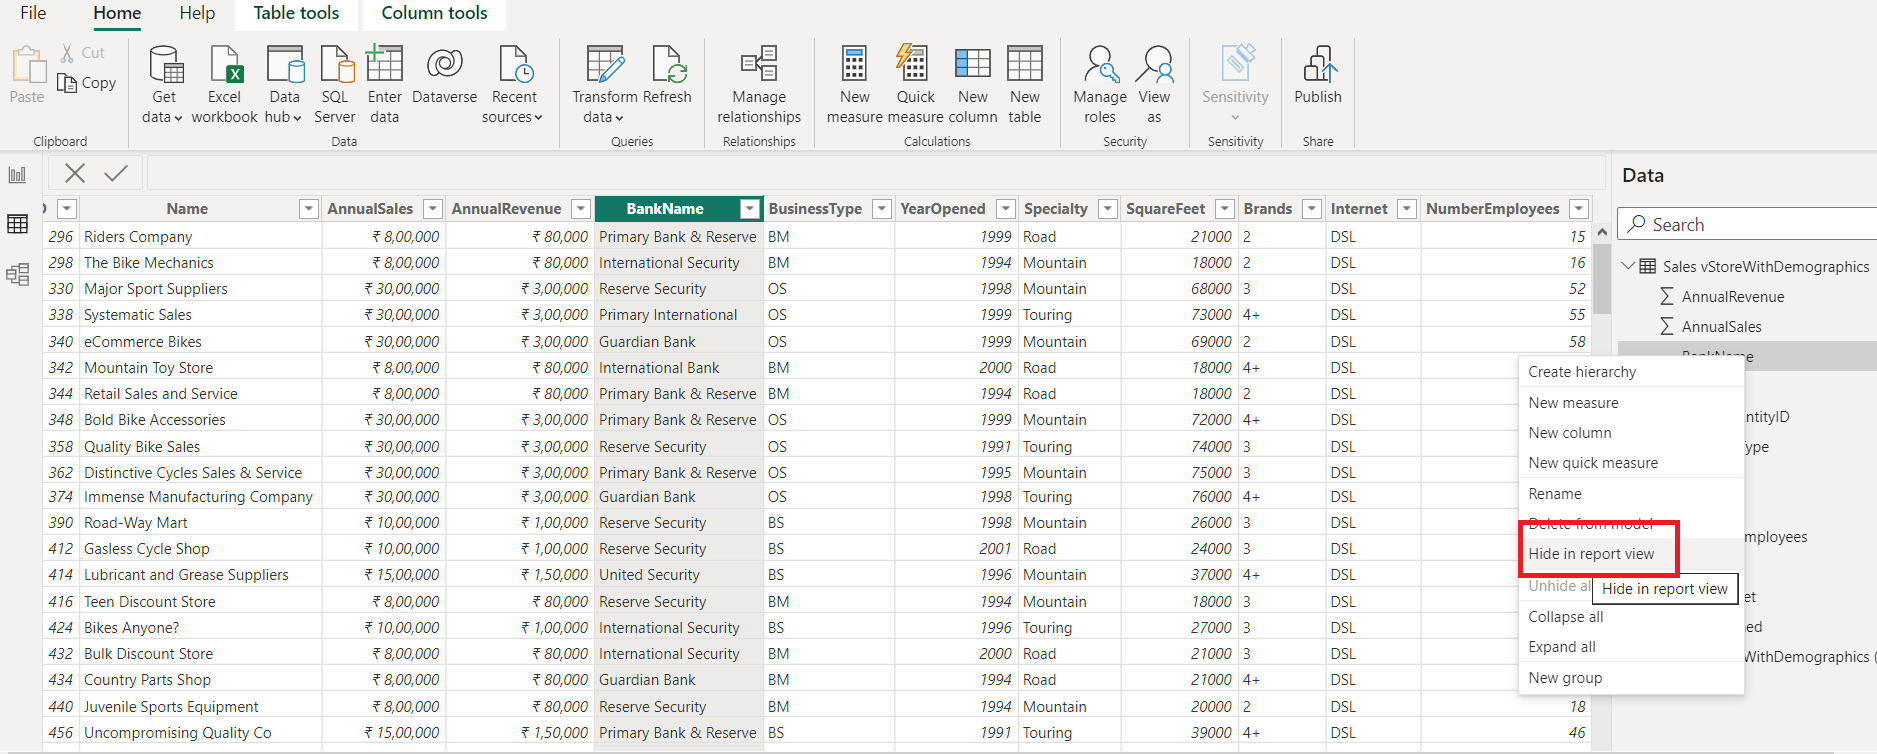This screenshot has width=1877, height=754.
Task: Switch to Report view sidebar icon
Action: (x=18, y=175)
